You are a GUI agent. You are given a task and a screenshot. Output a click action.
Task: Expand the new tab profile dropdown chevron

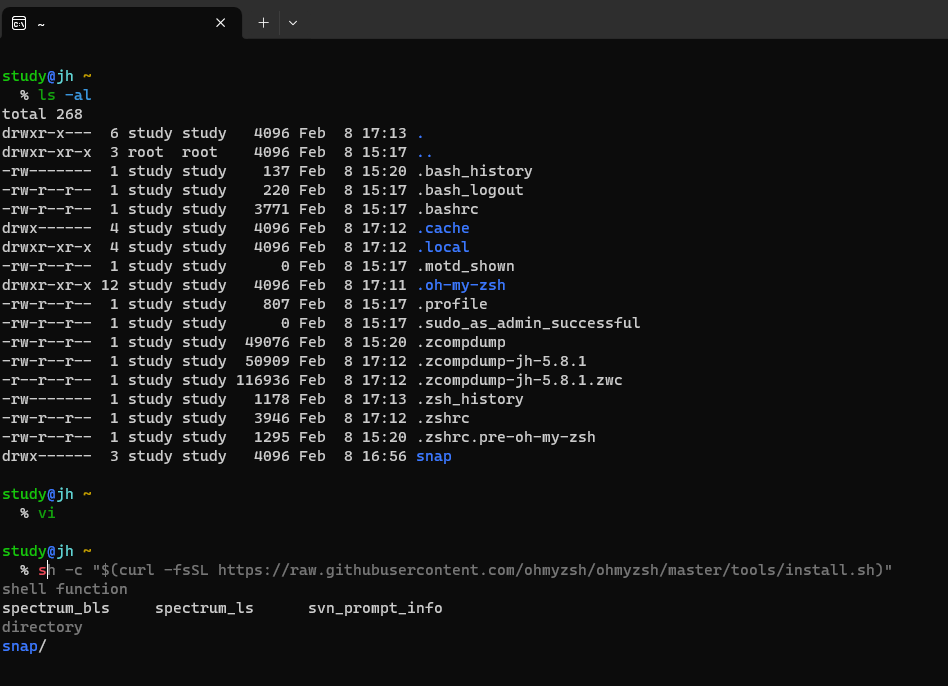293,22
